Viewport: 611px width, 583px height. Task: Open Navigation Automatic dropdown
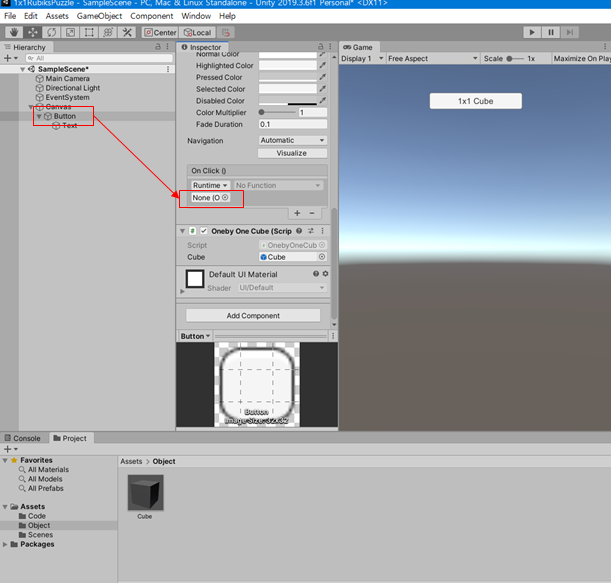click(x=292, y=140)
